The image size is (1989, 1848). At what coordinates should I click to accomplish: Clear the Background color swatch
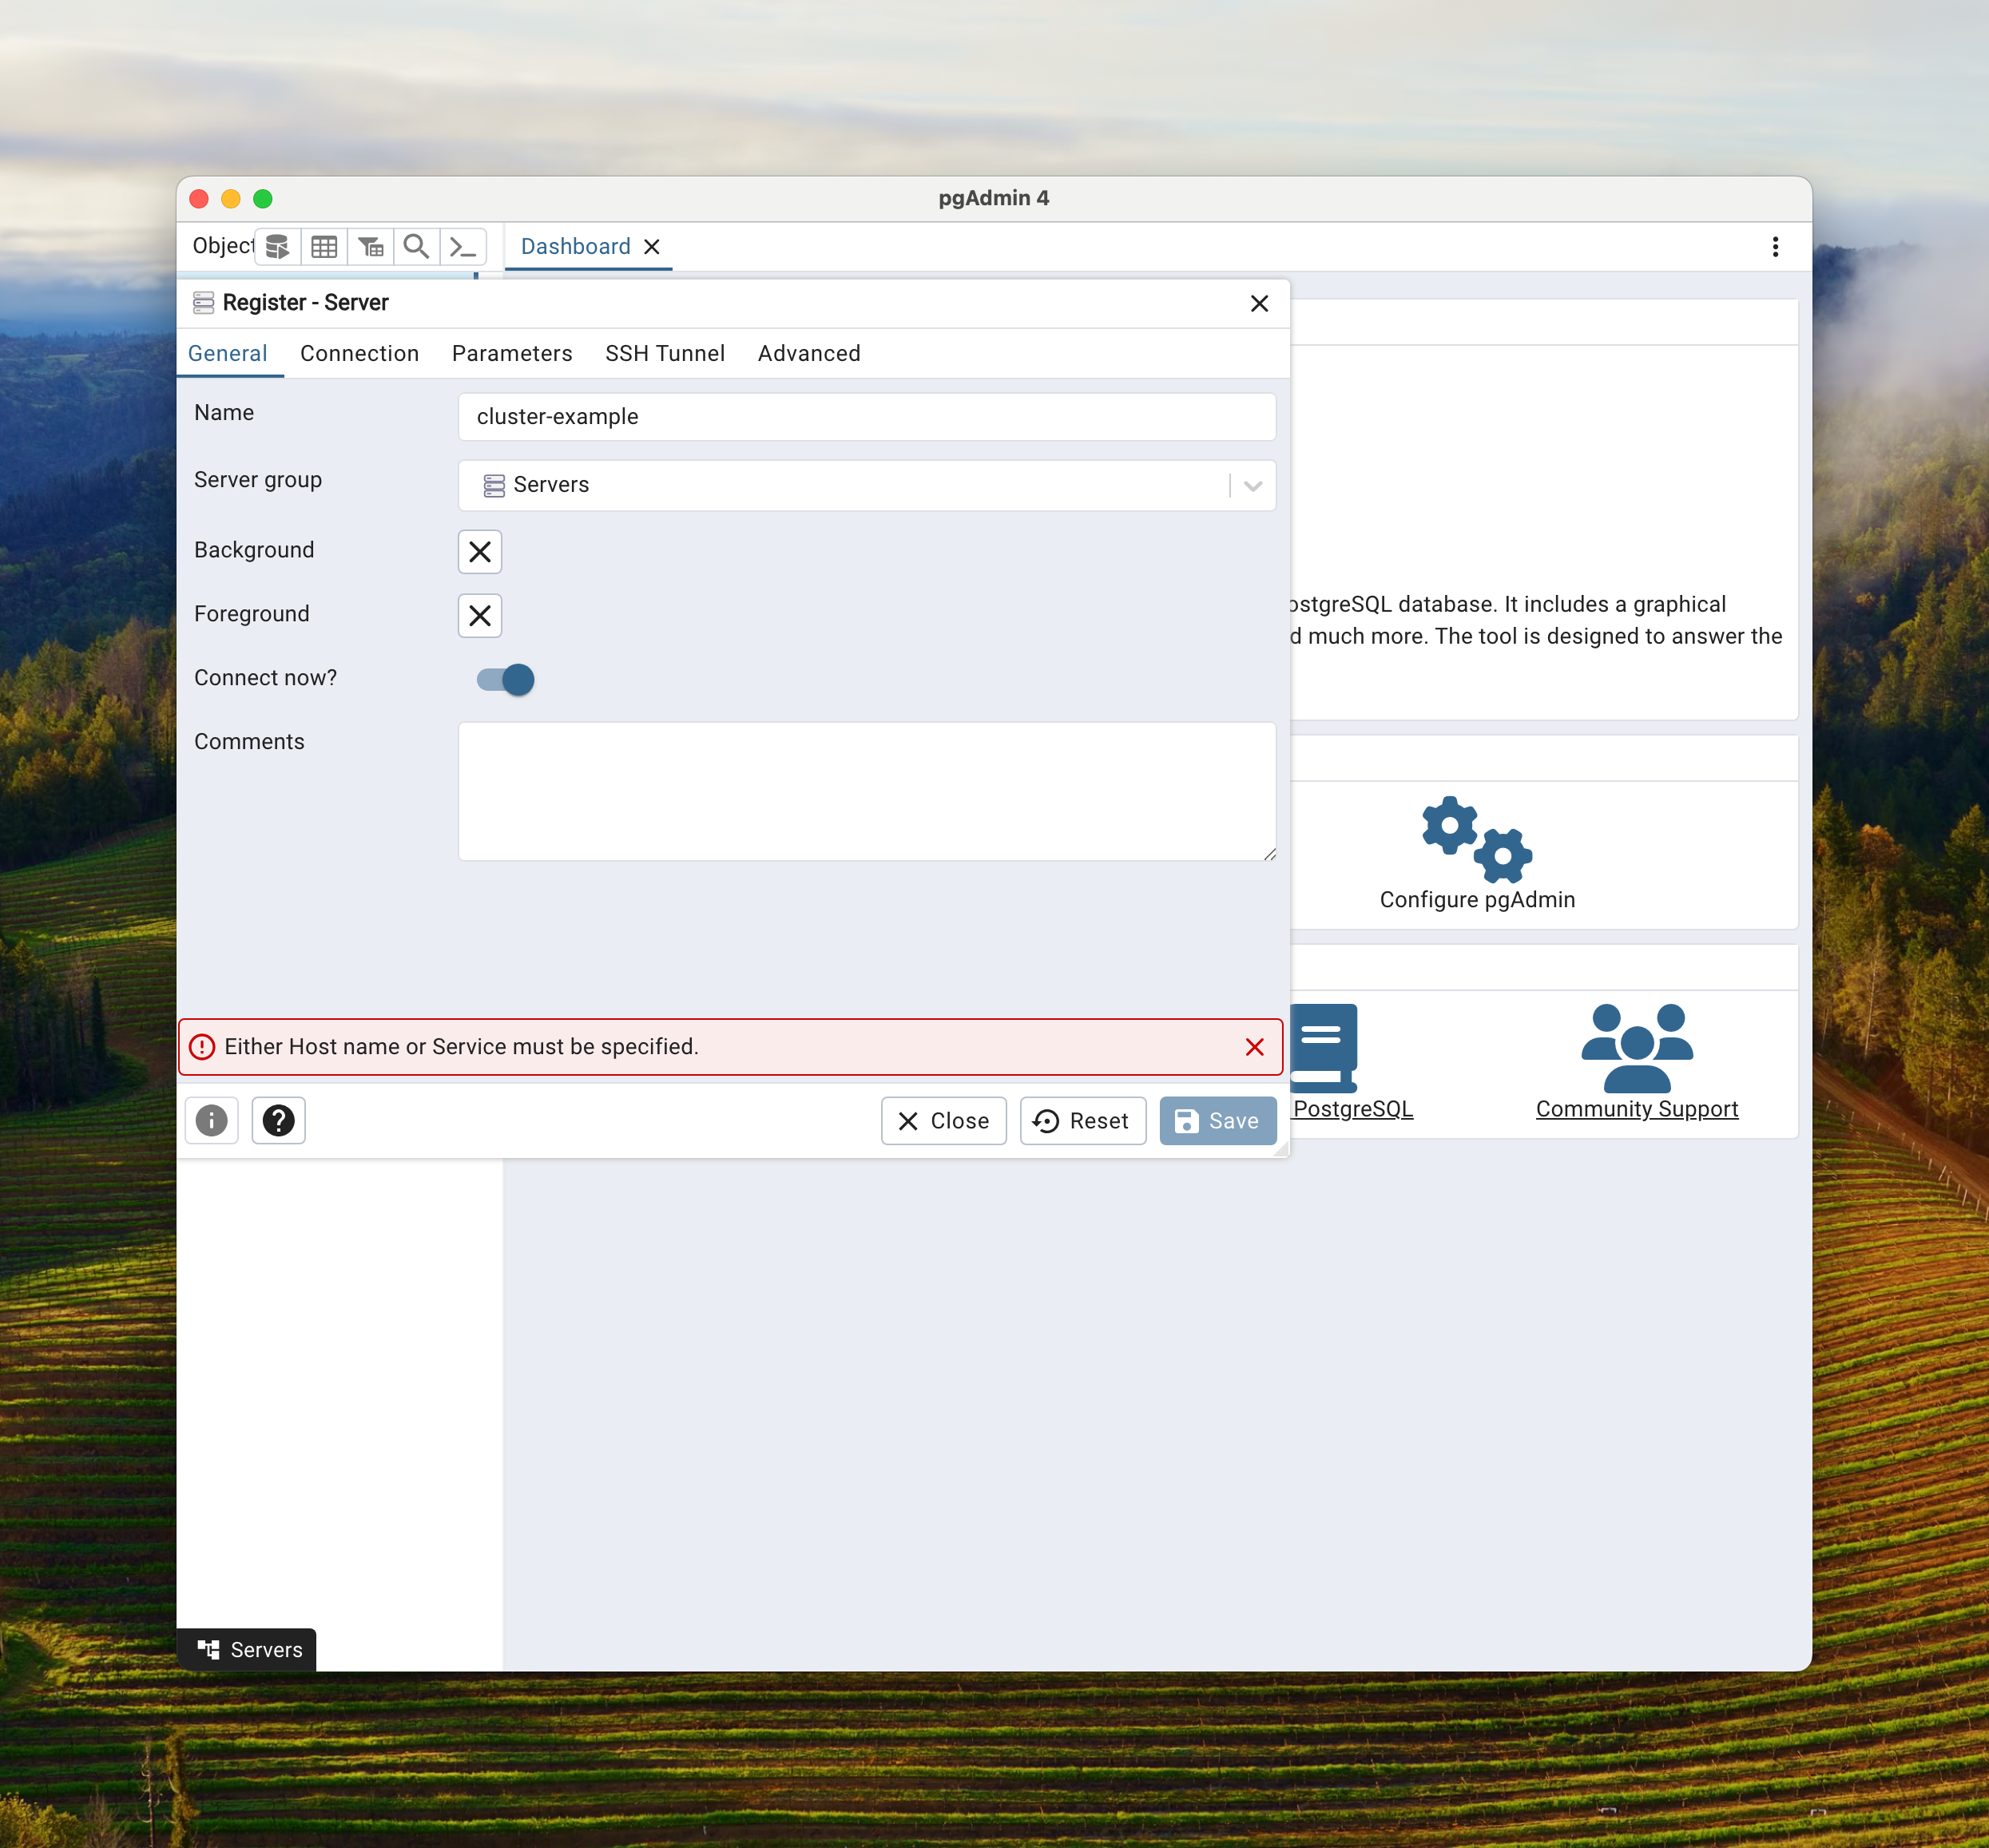480,552
